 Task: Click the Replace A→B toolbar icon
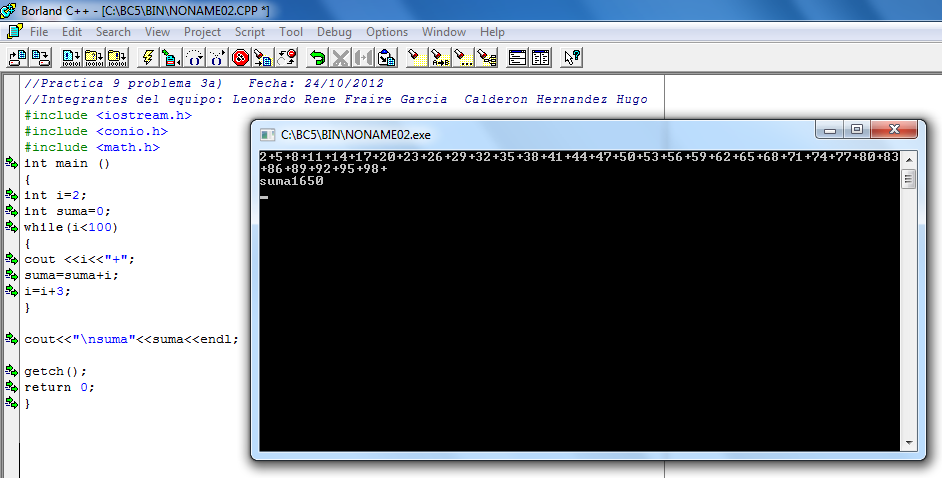[x=440, y=58]
